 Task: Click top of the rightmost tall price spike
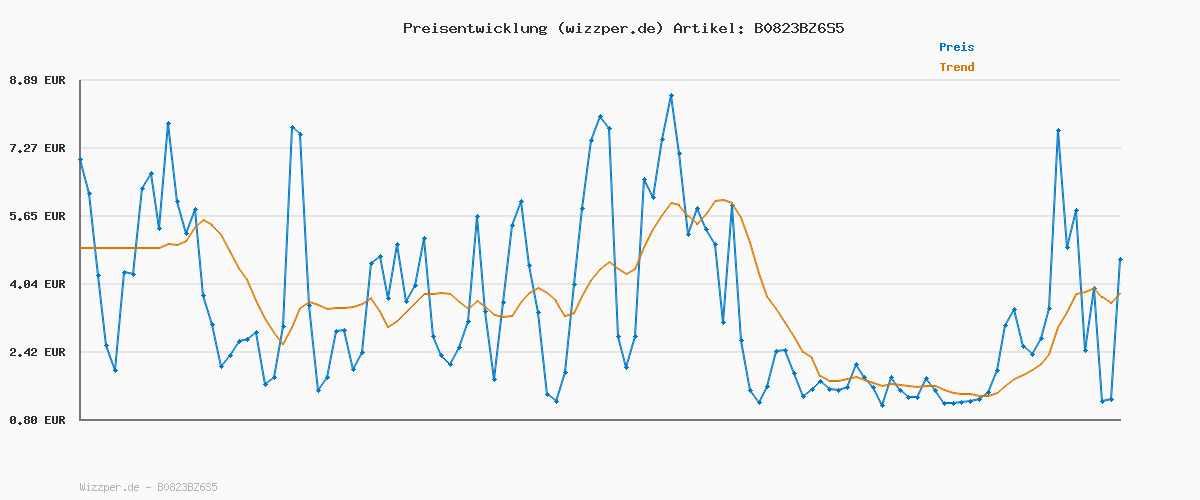pos(1058,131)
